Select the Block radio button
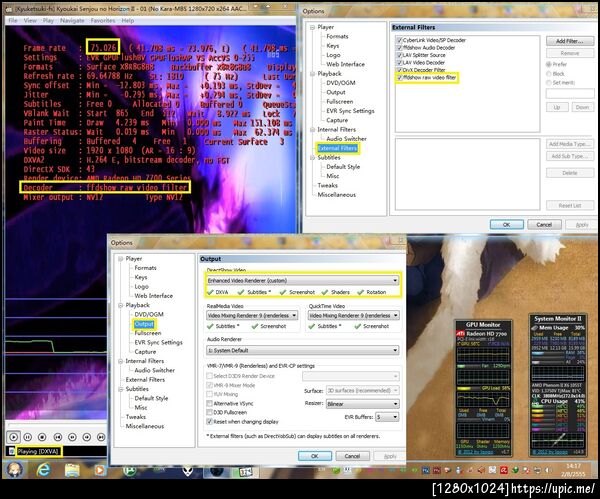600x499 pixels. (549, 73)
